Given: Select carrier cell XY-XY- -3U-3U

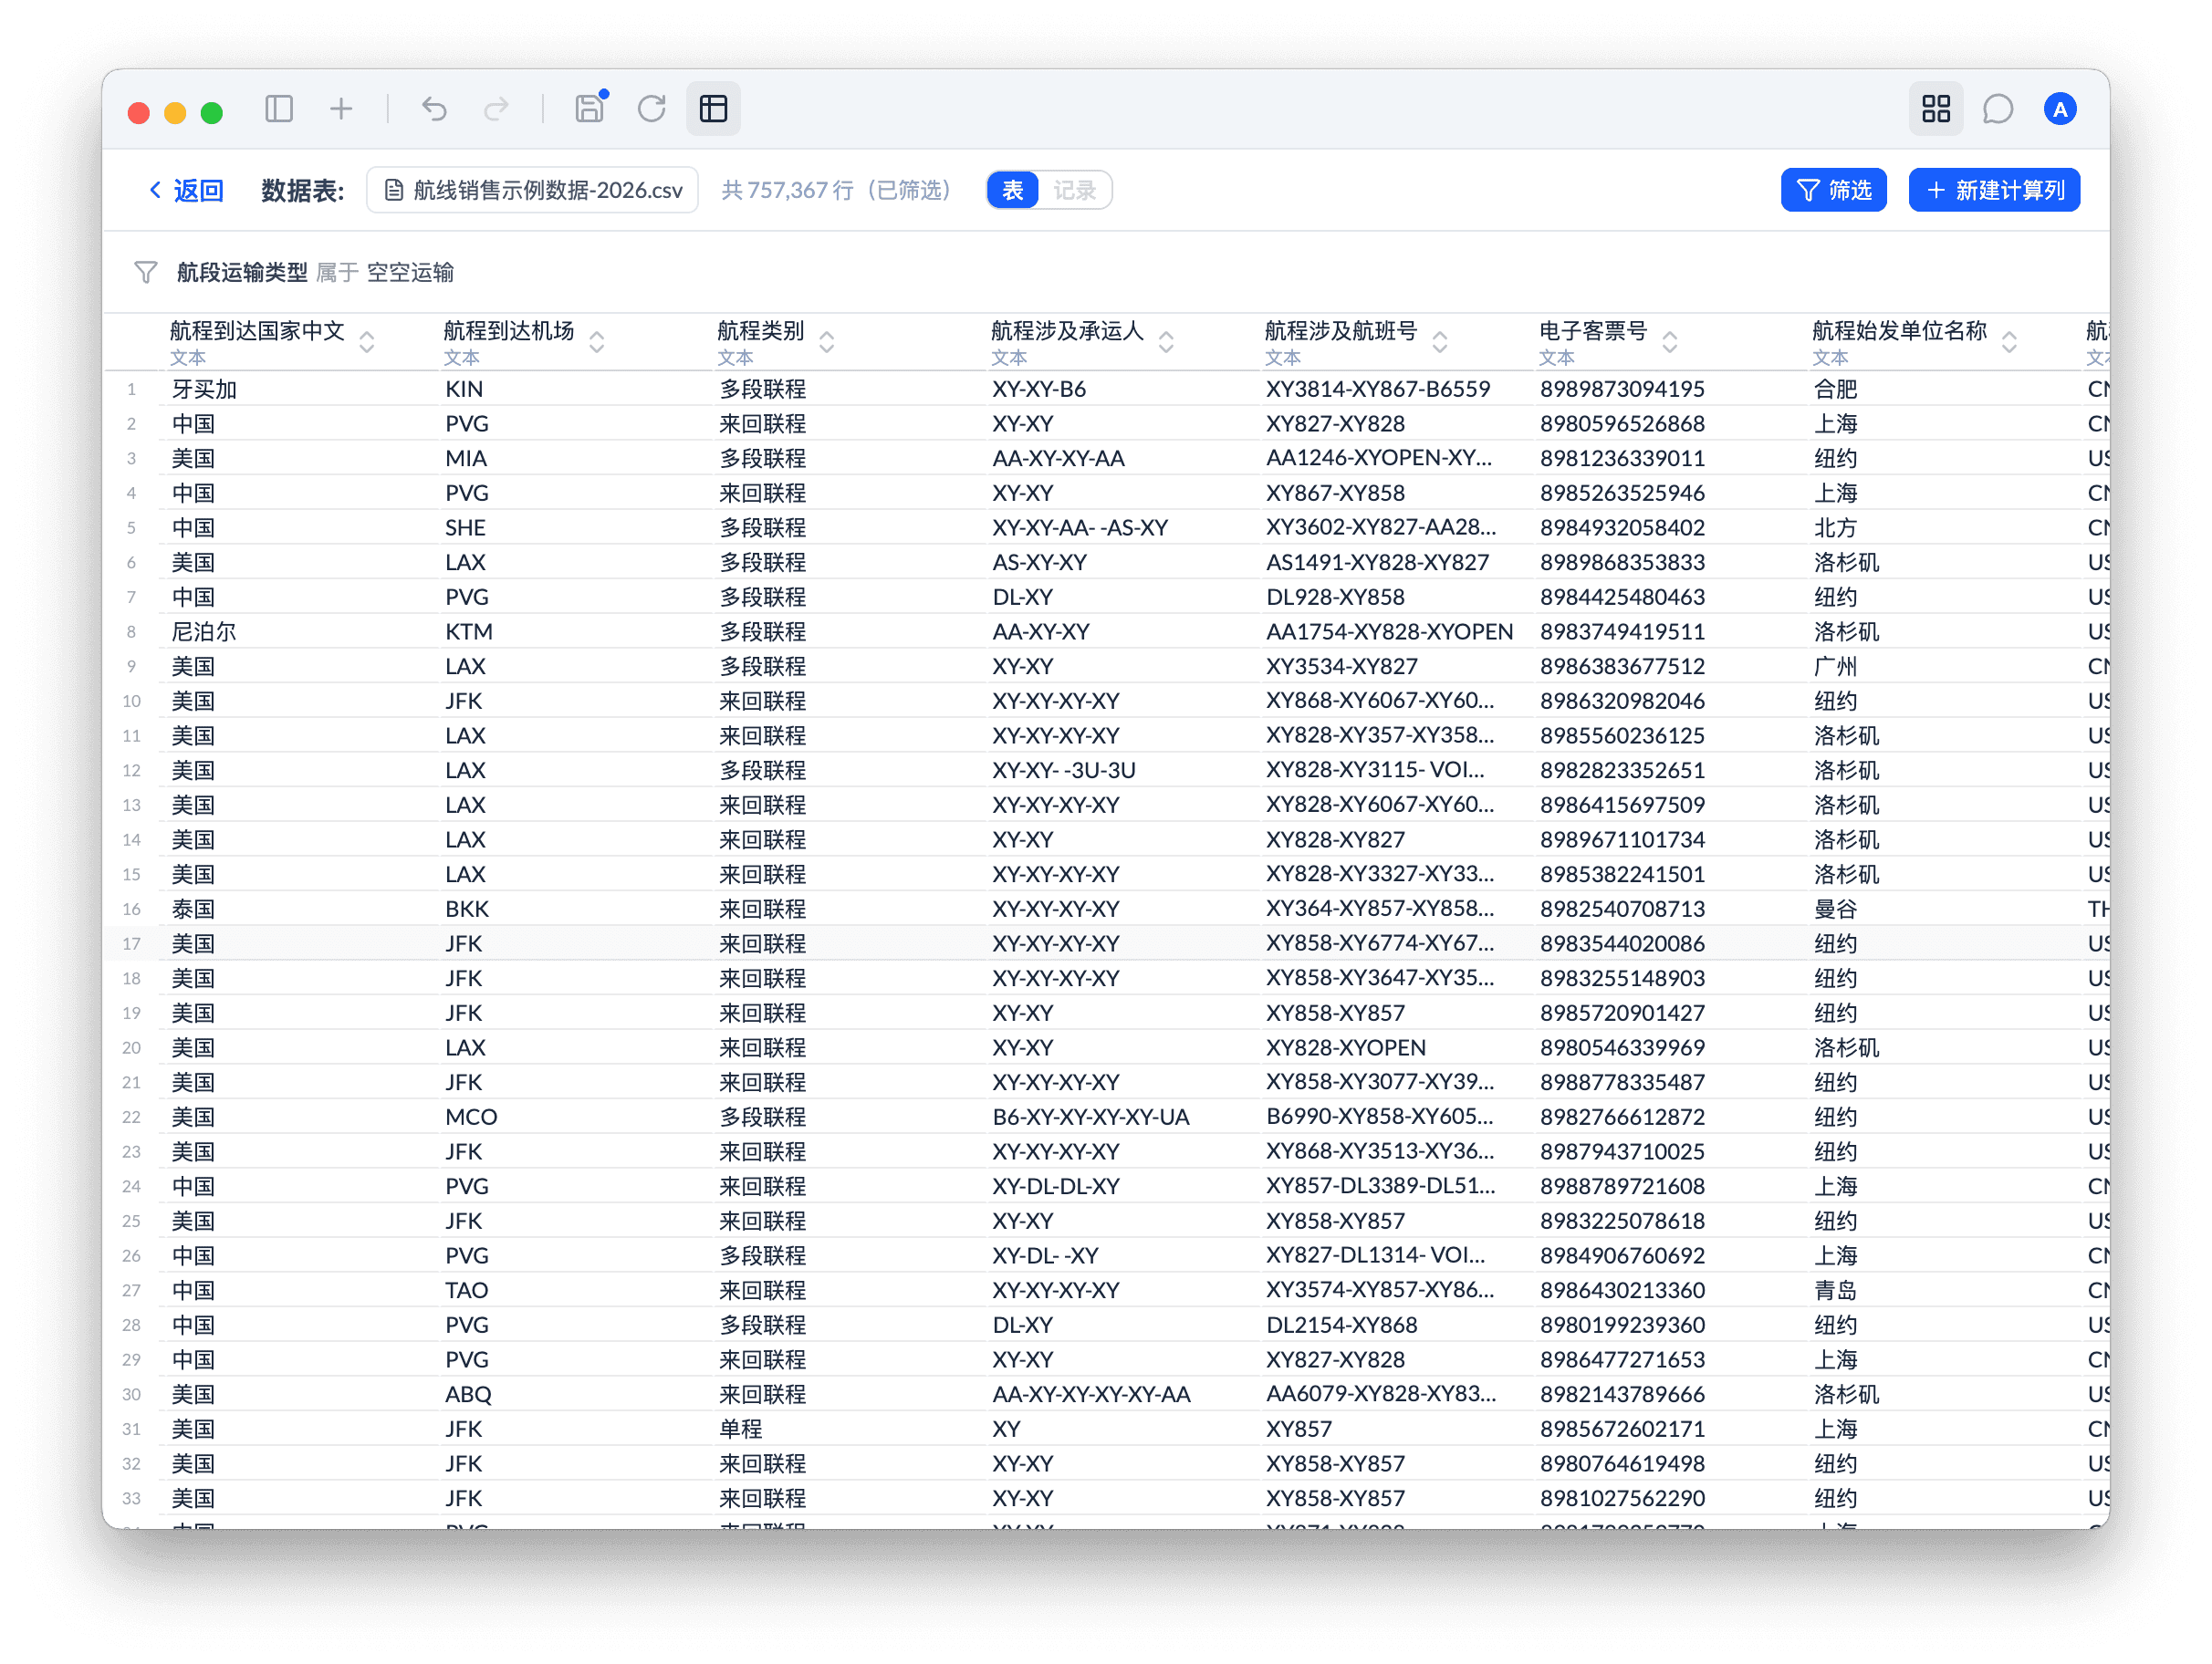Looking at the screenshot, I should click(x=1063, y=770).
